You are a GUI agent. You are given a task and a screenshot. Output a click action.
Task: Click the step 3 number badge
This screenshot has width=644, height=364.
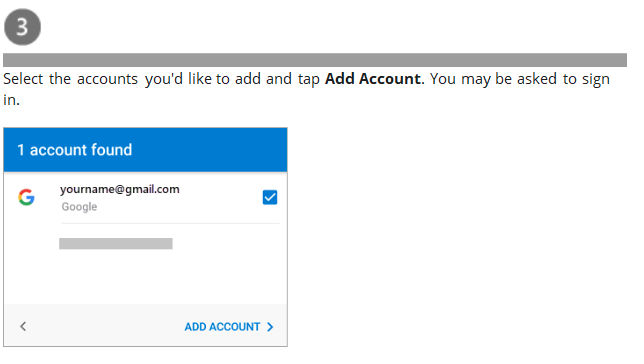click(x=22, y=27)
